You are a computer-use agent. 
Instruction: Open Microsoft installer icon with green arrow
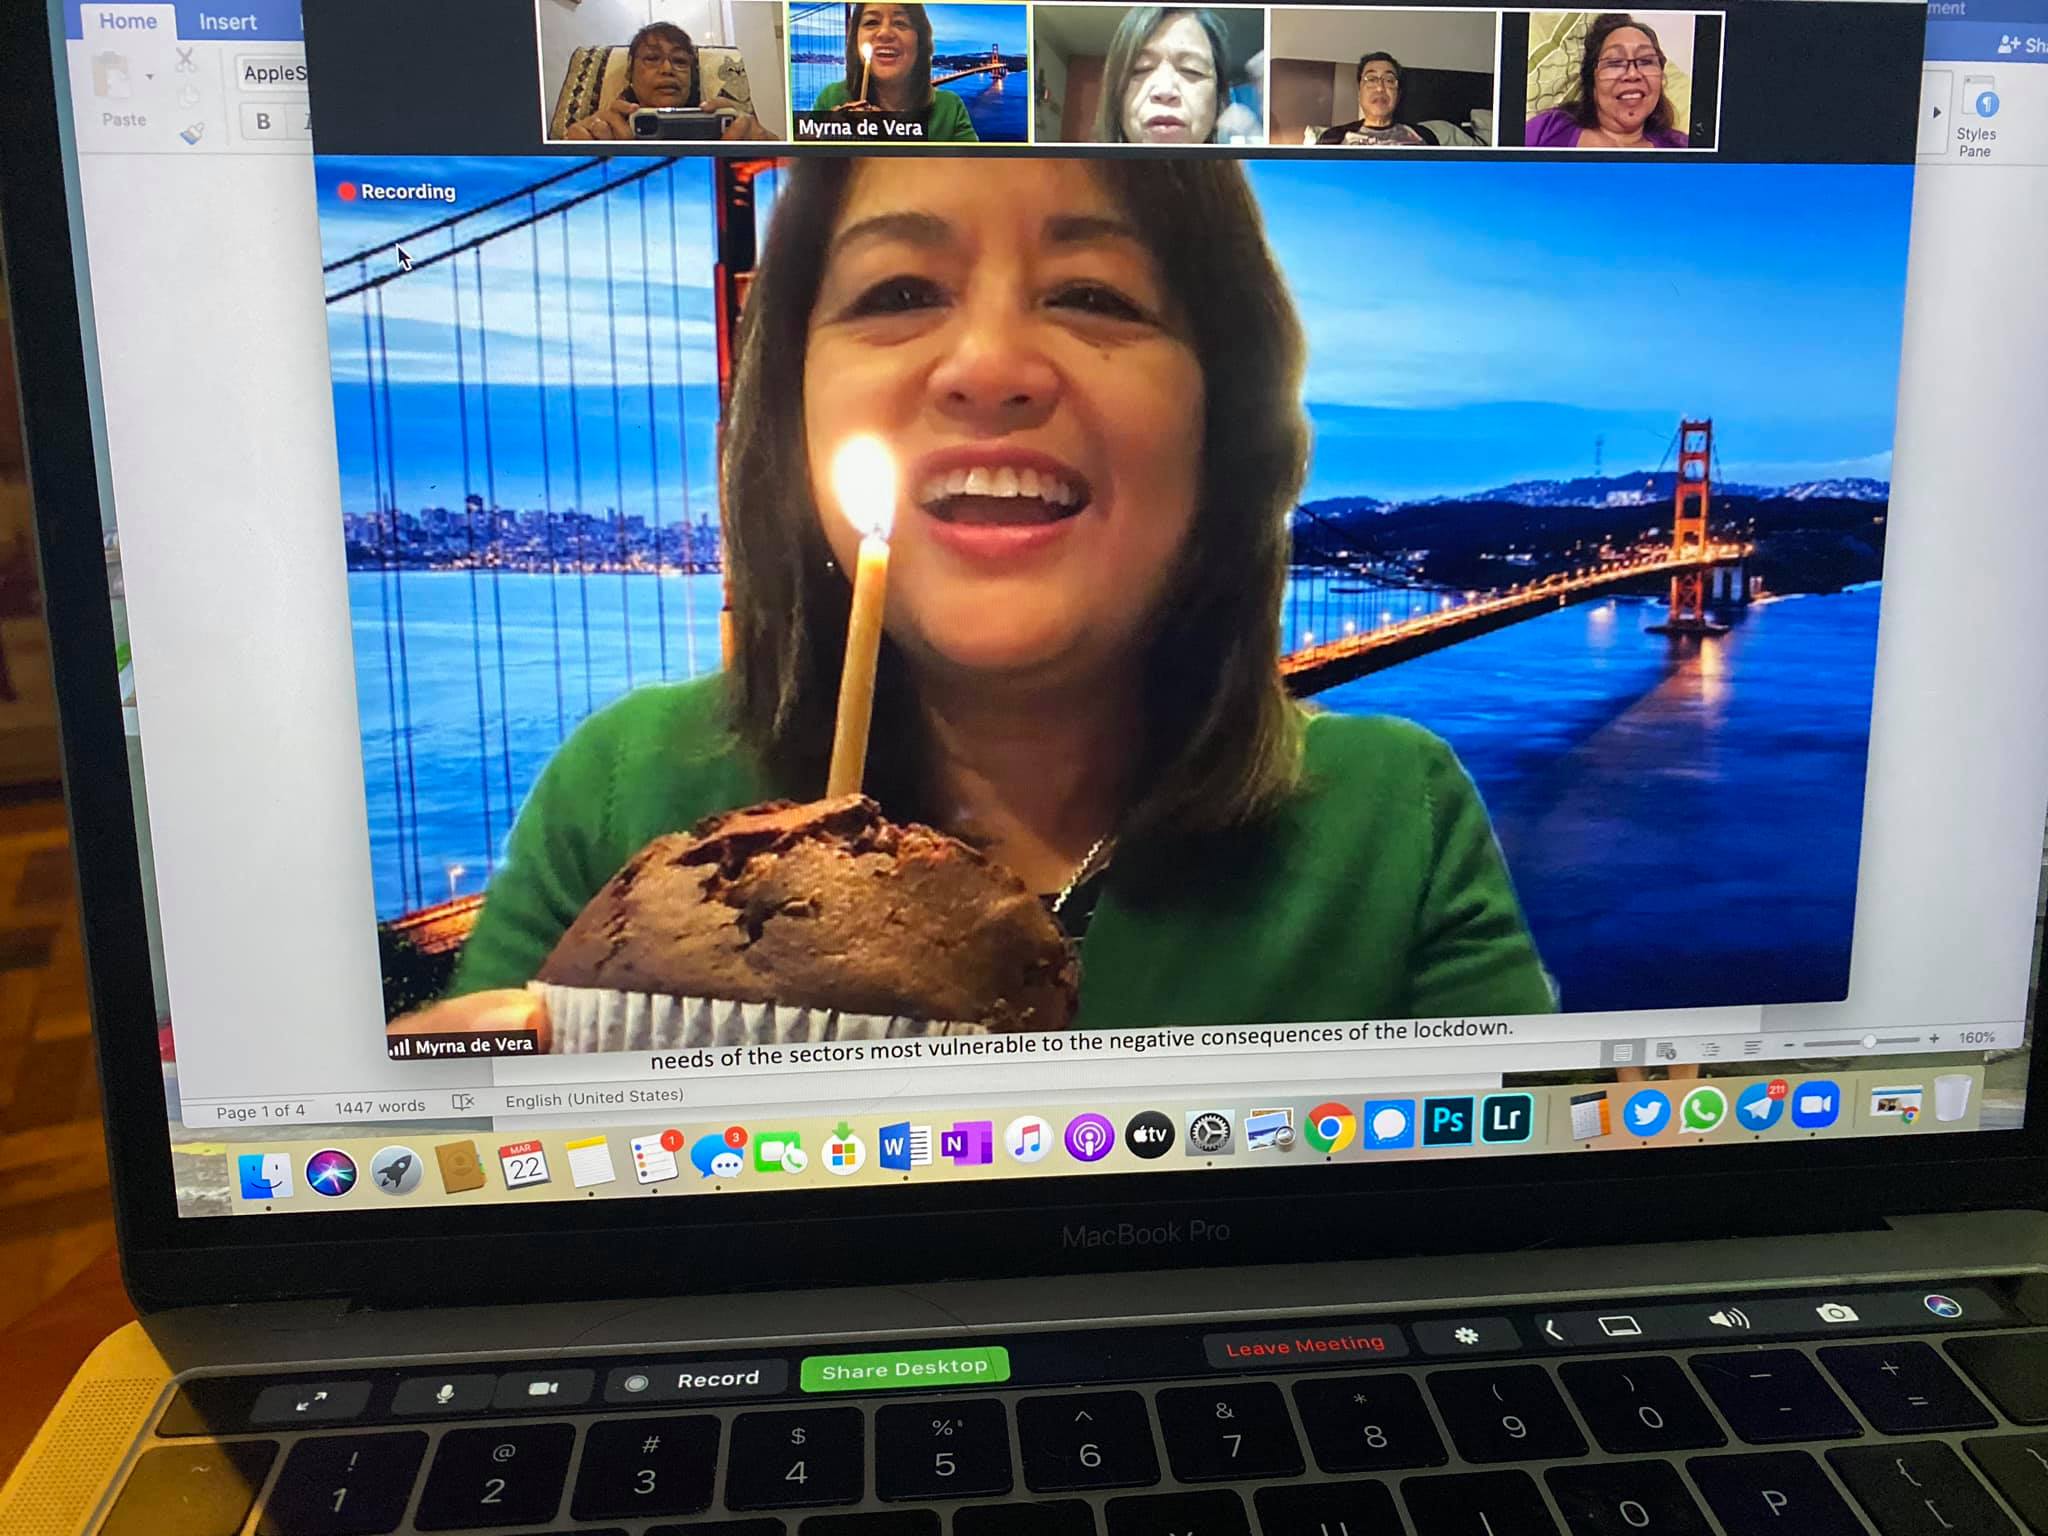[843, 1151]
